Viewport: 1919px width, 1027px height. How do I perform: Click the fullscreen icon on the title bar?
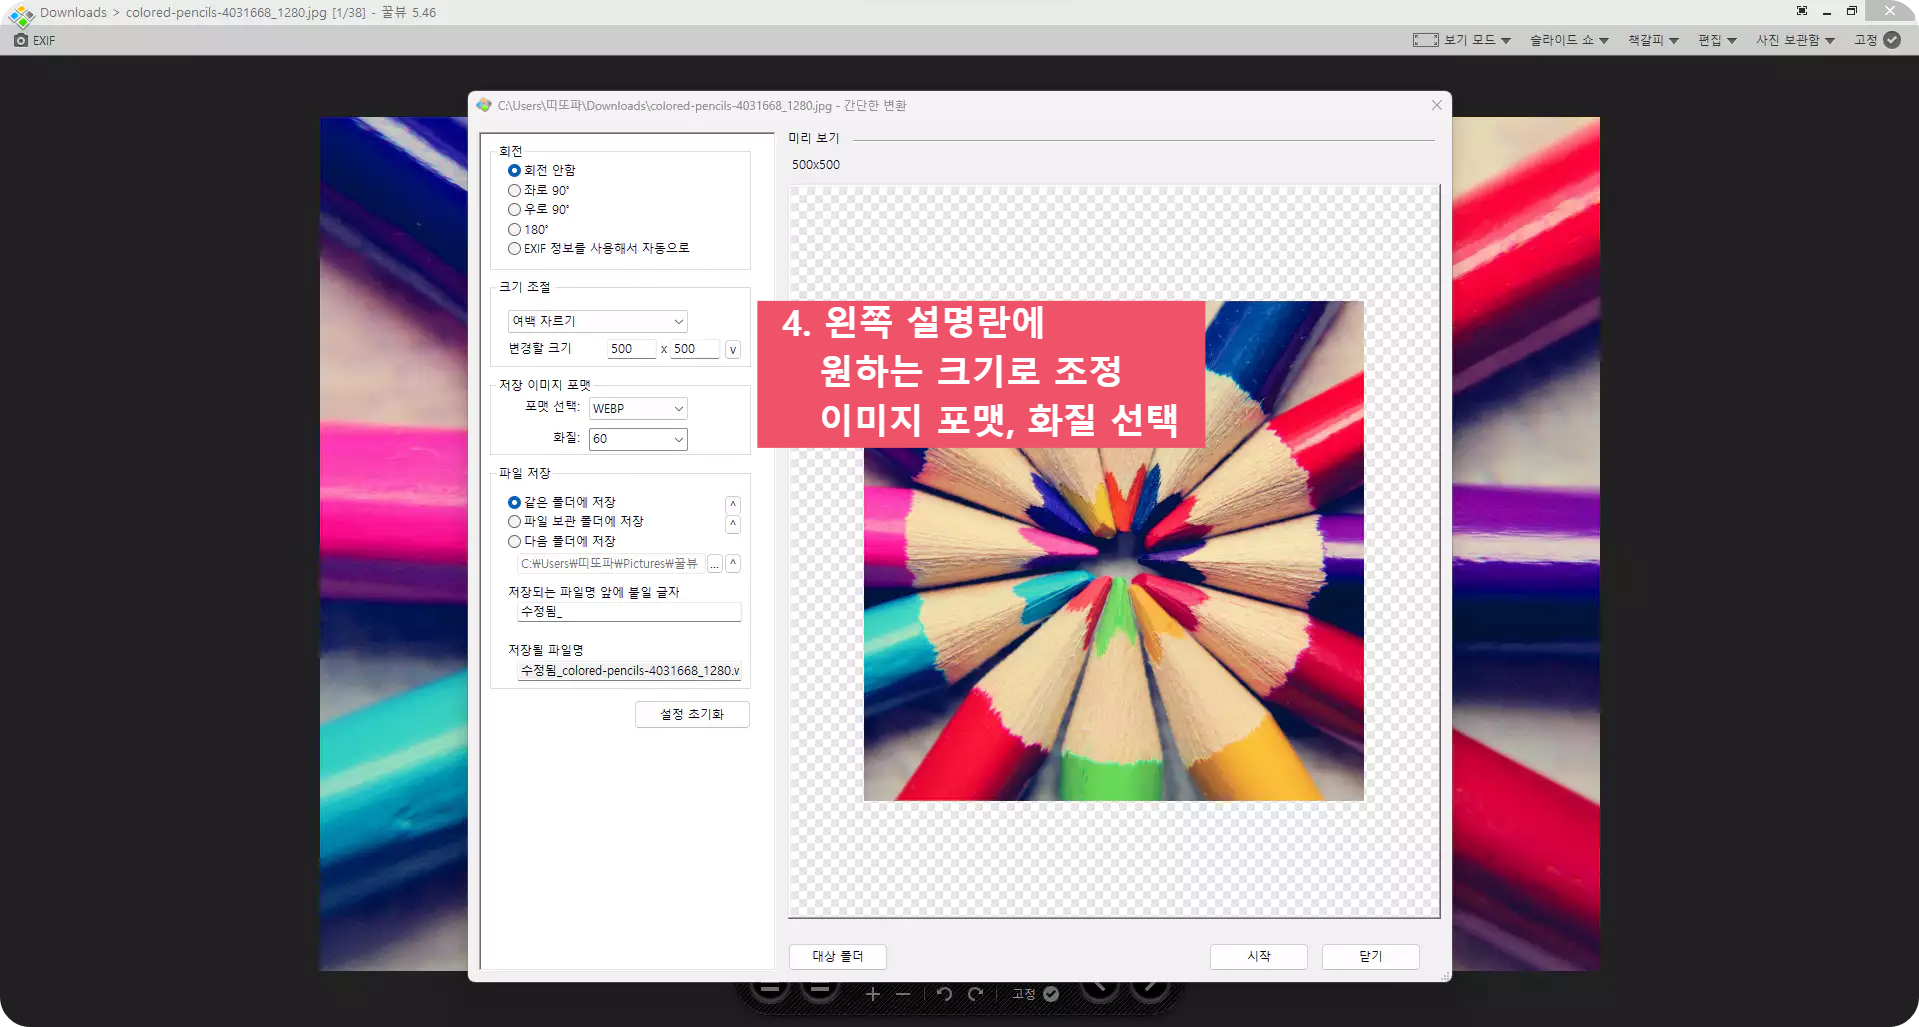tap(1801, 11)
